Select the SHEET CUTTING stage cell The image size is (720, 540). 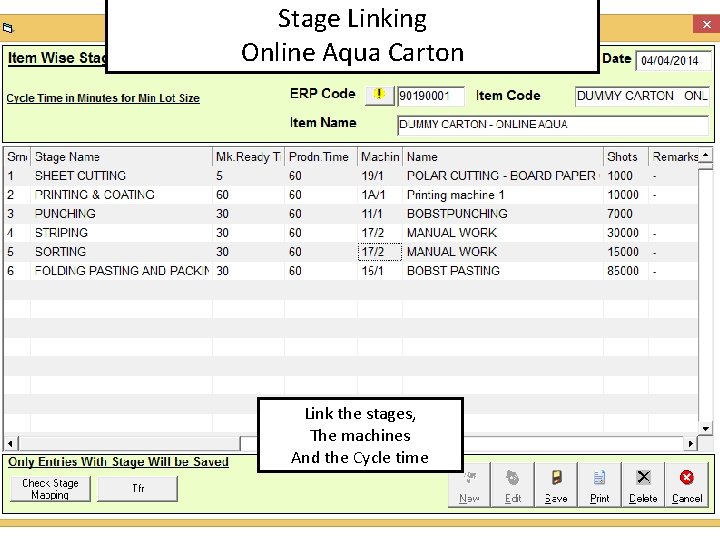point(121,176)
